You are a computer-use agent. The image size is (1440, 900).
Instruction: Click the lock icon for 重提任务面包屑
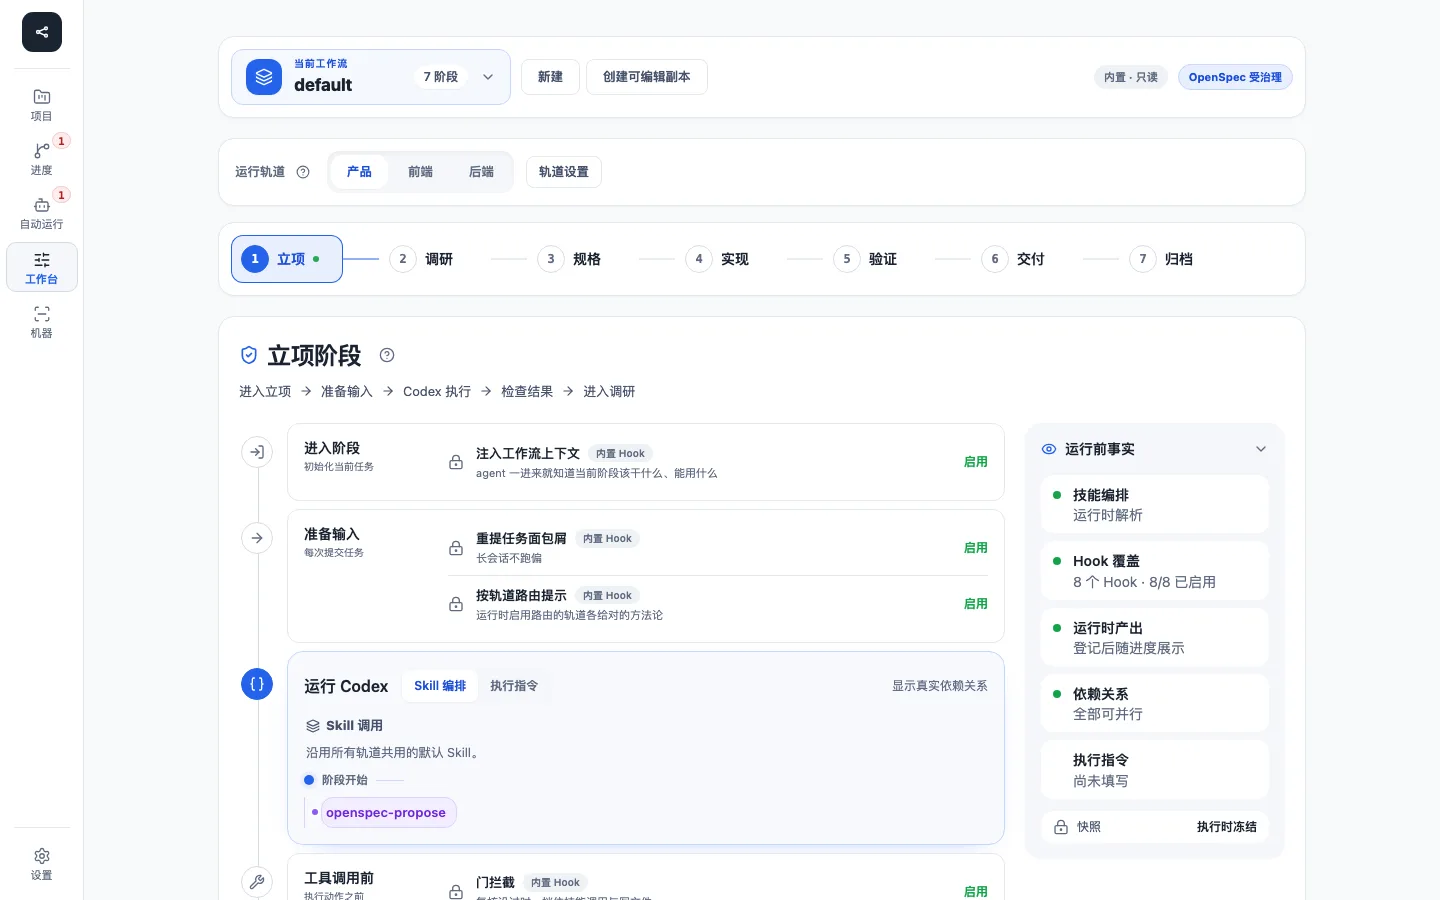456,548
